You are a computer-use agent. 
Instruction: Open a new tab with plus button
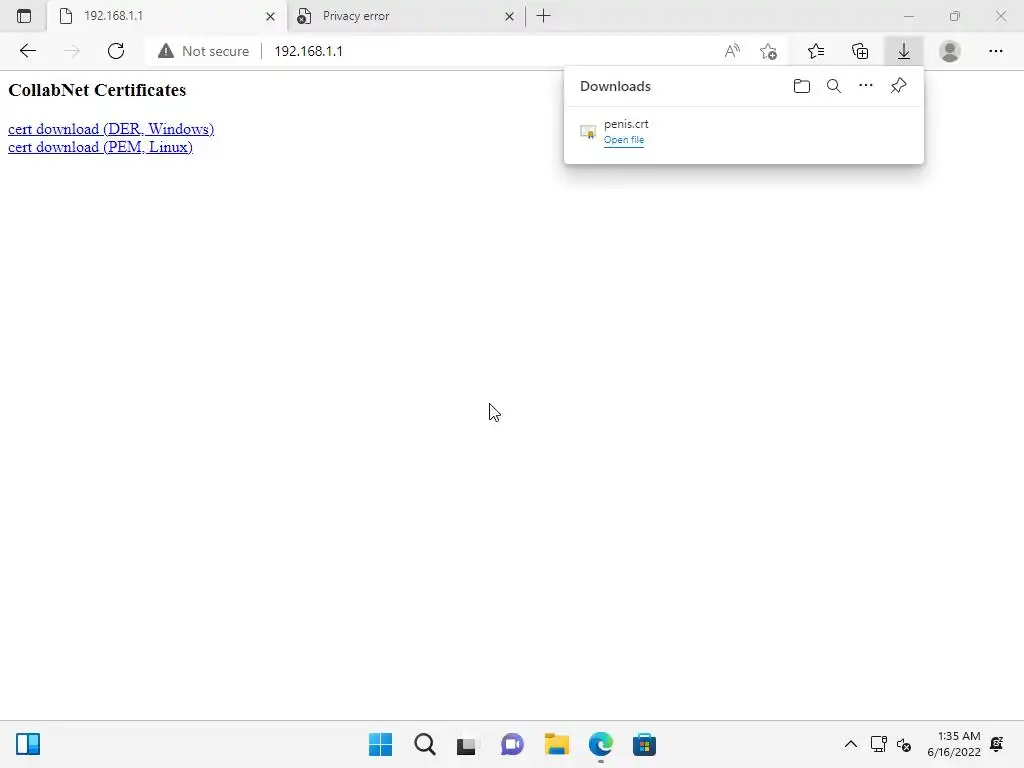click(543, 16)
